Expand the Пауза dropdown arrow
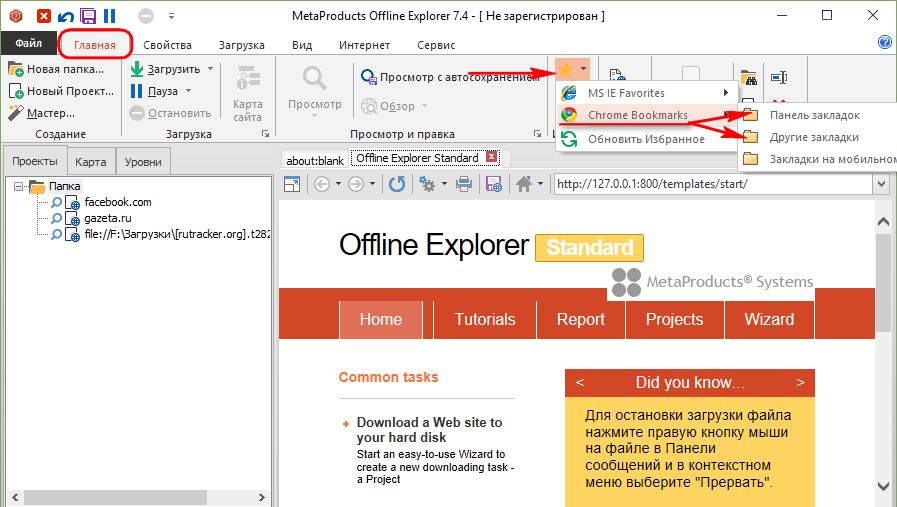This screenshot has width=897, height=507. pos(188,91)
